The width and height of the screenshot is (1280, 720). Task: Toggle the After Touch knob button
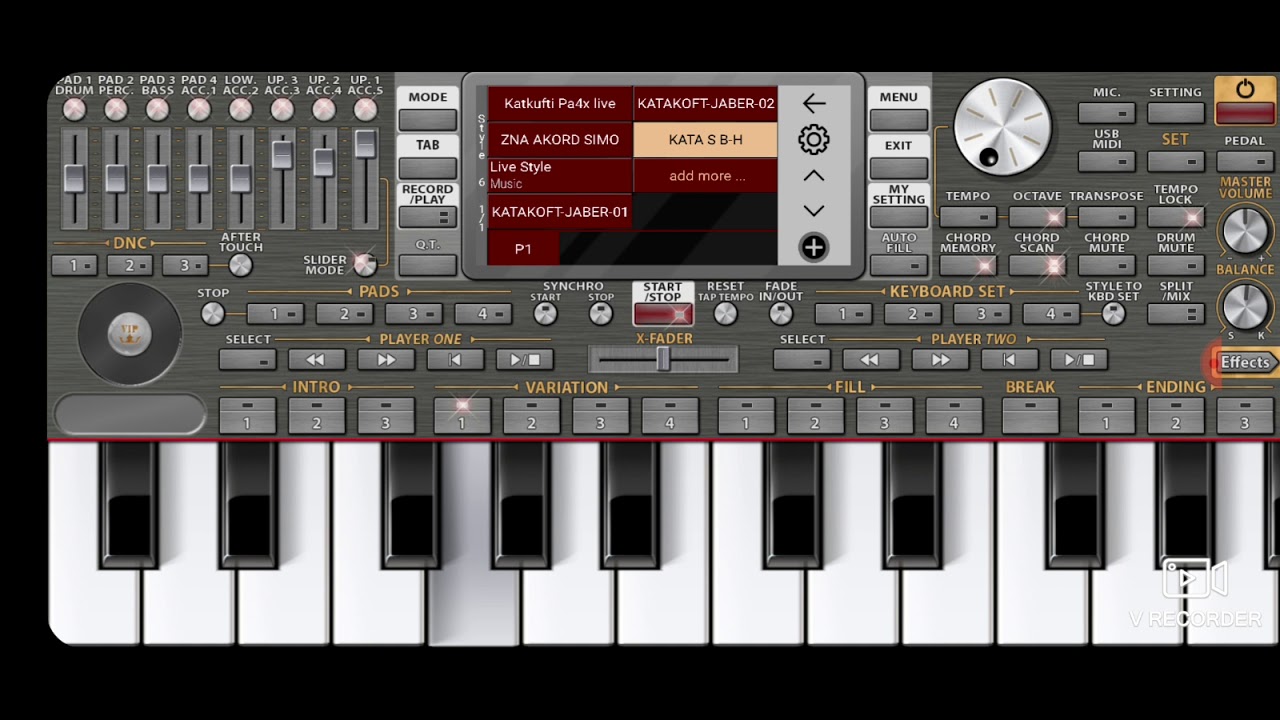[240, 265]
